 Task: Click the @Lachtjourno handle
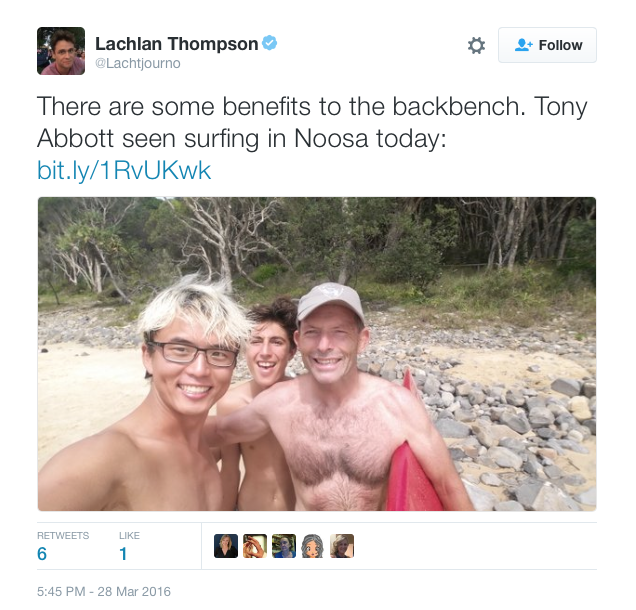138,63
